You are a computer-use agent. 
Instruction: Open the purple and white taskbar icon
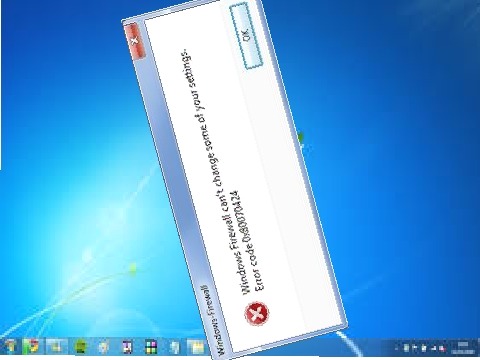[127, 347]
